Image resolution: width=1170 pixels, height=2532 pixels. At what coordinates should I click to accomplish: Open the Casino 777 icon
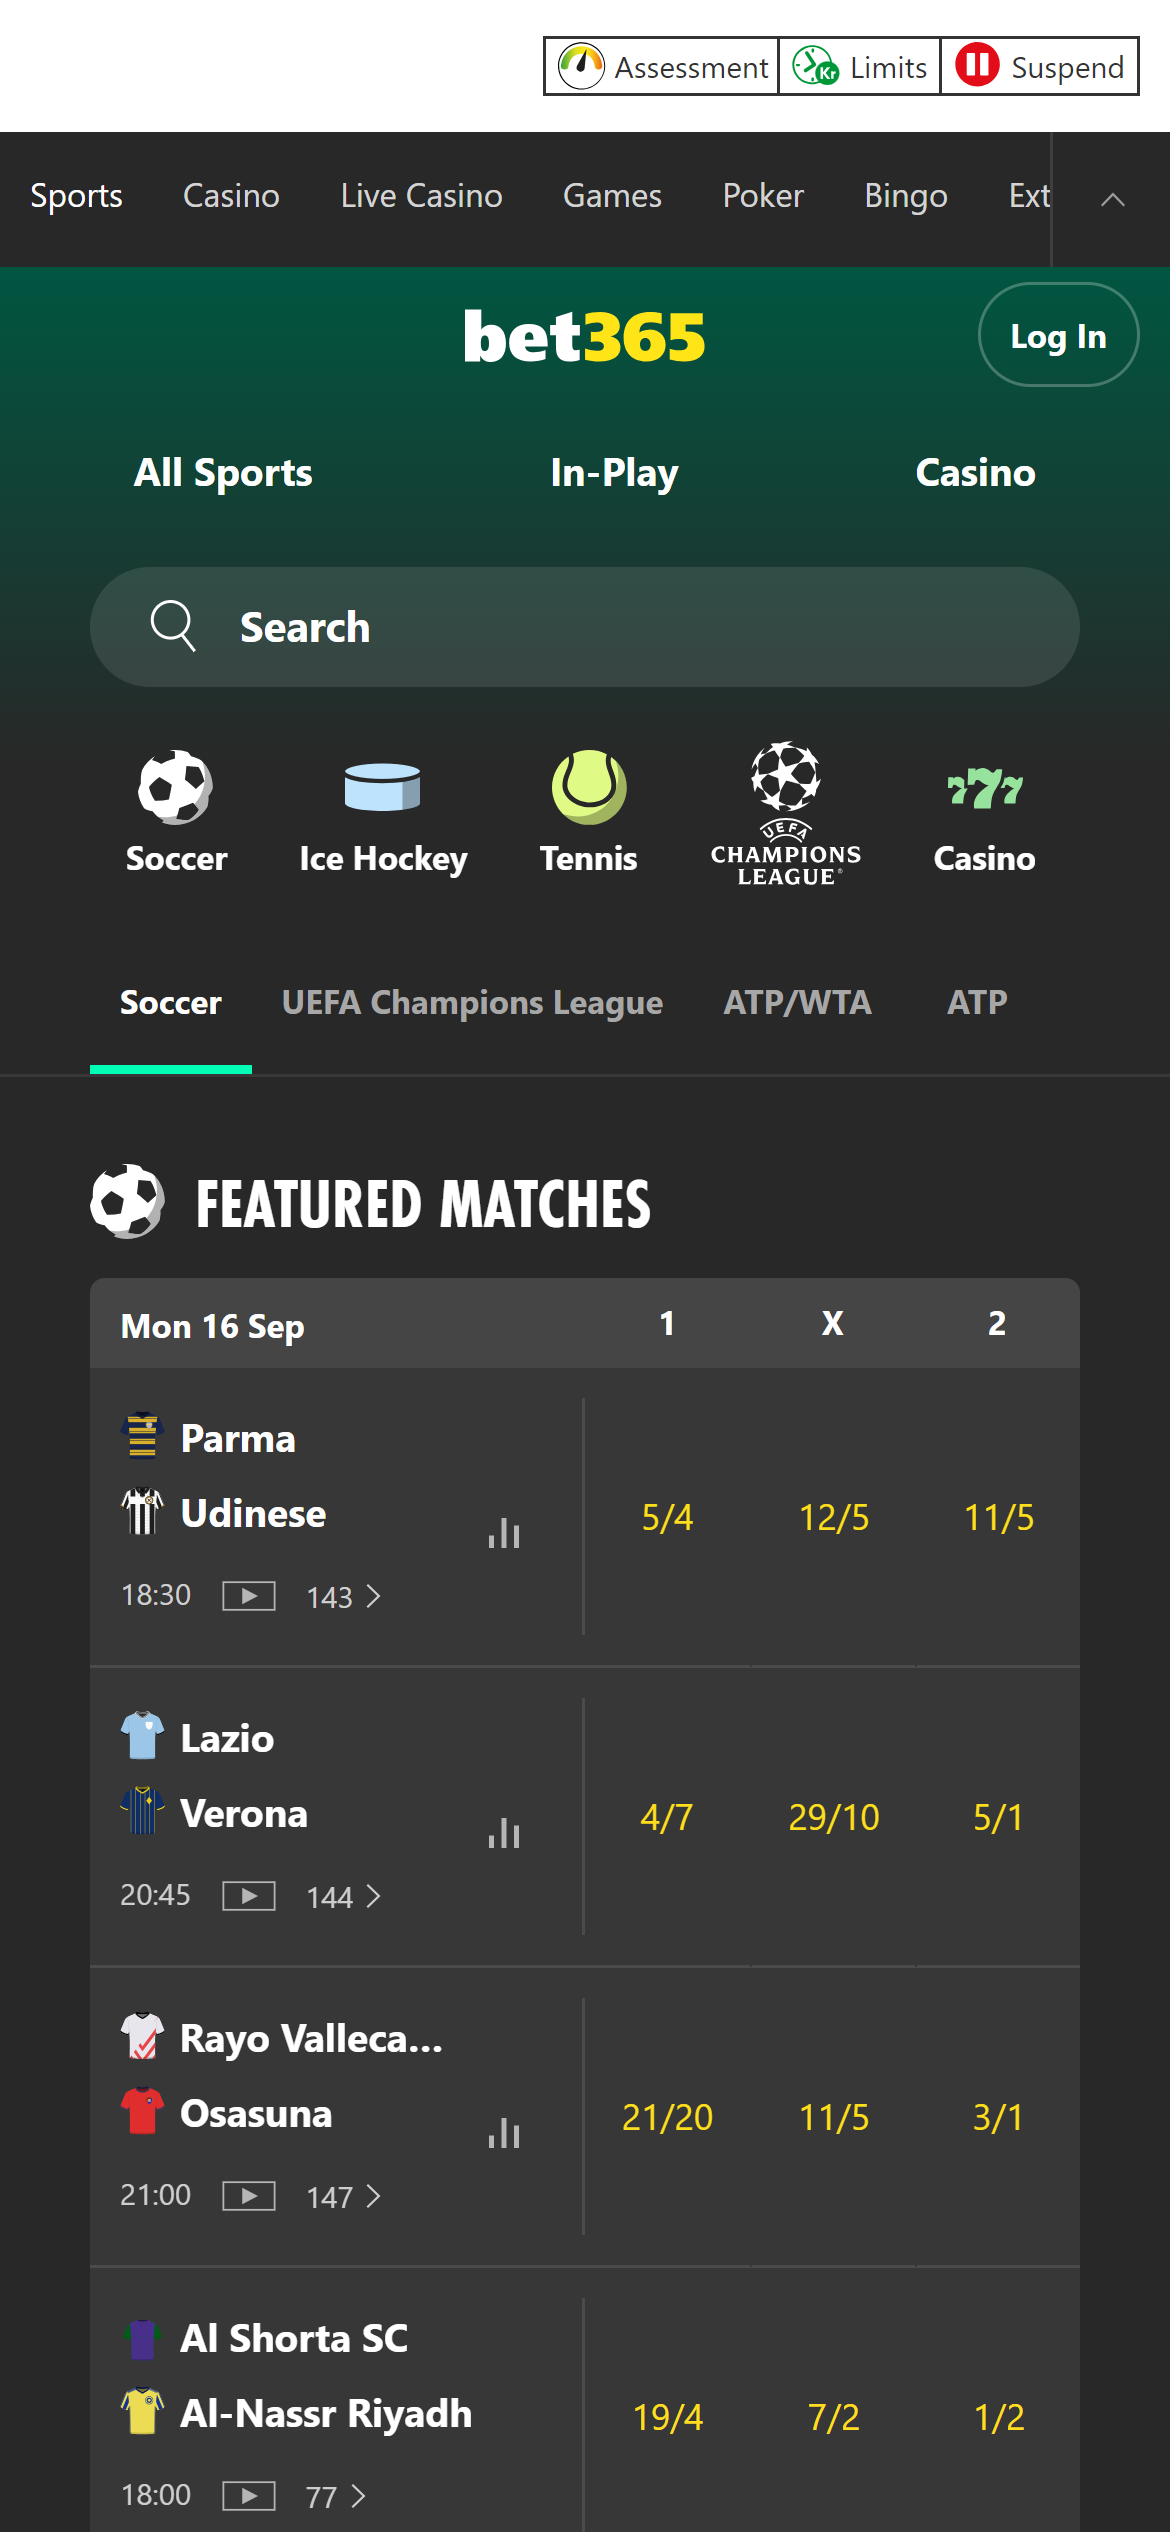point(984,790)
